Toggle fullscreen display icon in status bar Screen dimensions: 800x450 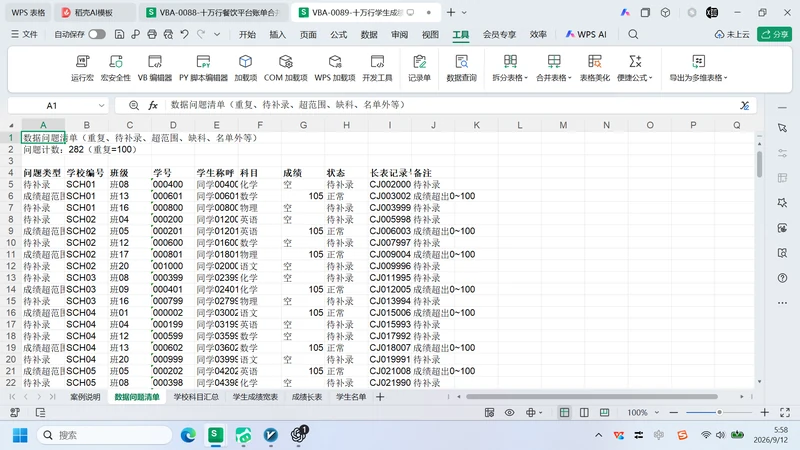[x=785, y=412]
